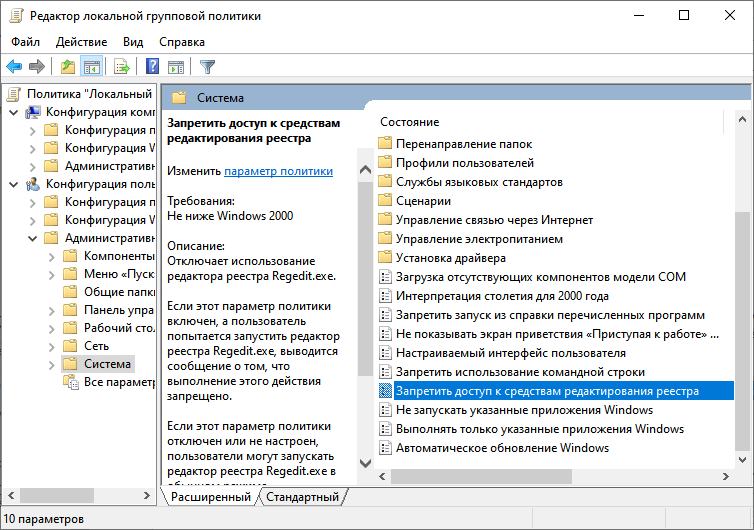Switch to the Расширенный tab
Viewport: 754px width, 530px height.
[x=211, y=497]
